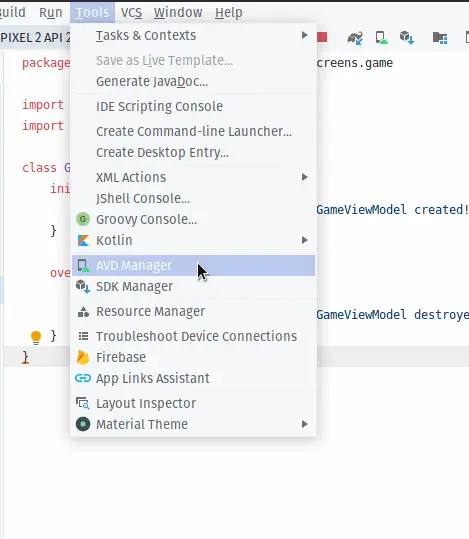The height and width of the screenshot is (539, 469).
Task: Click the second 'import' keyword line
Action: point(43,126)
